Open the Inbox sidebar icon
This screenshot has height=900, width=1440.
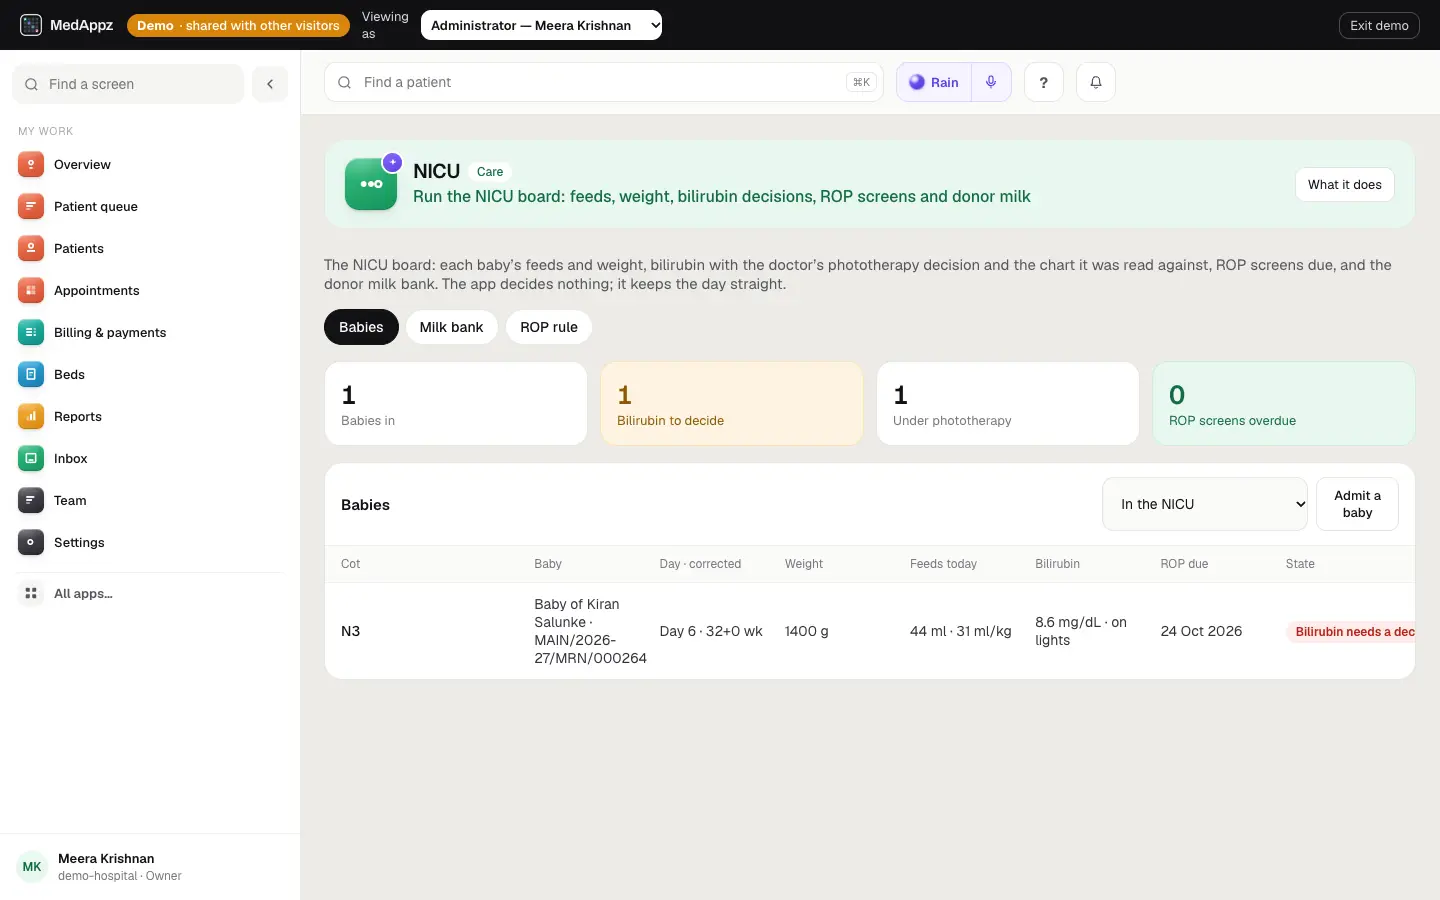[31, 459]
